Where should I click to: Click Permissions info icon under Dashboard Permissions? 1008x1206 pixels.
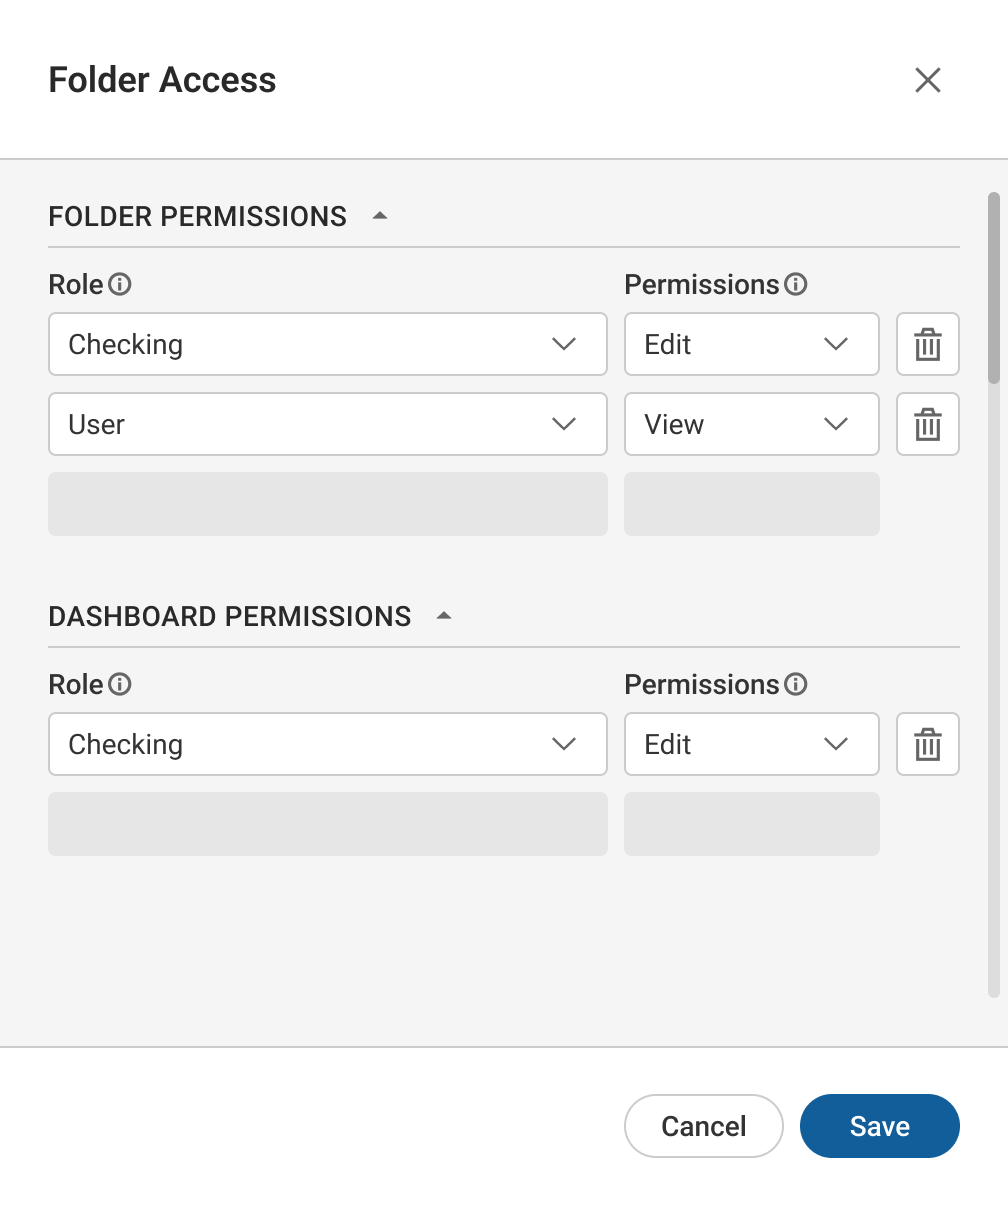[796, 685]
